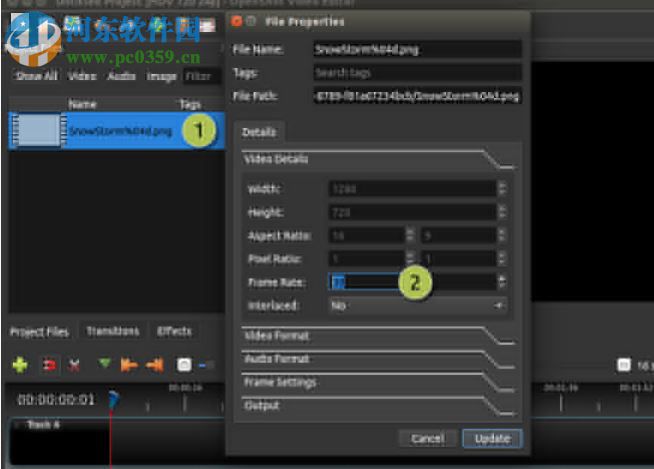Switch to the Effects tab
This screenshot has height=469, width=654.
point(174,331)
